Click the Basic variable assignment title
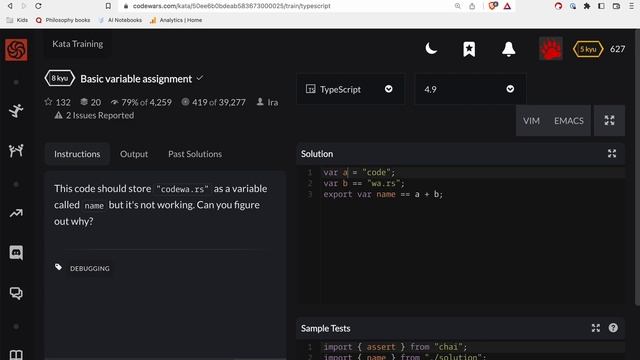Viewport: 640px width, 360px height. pos(136,79)
